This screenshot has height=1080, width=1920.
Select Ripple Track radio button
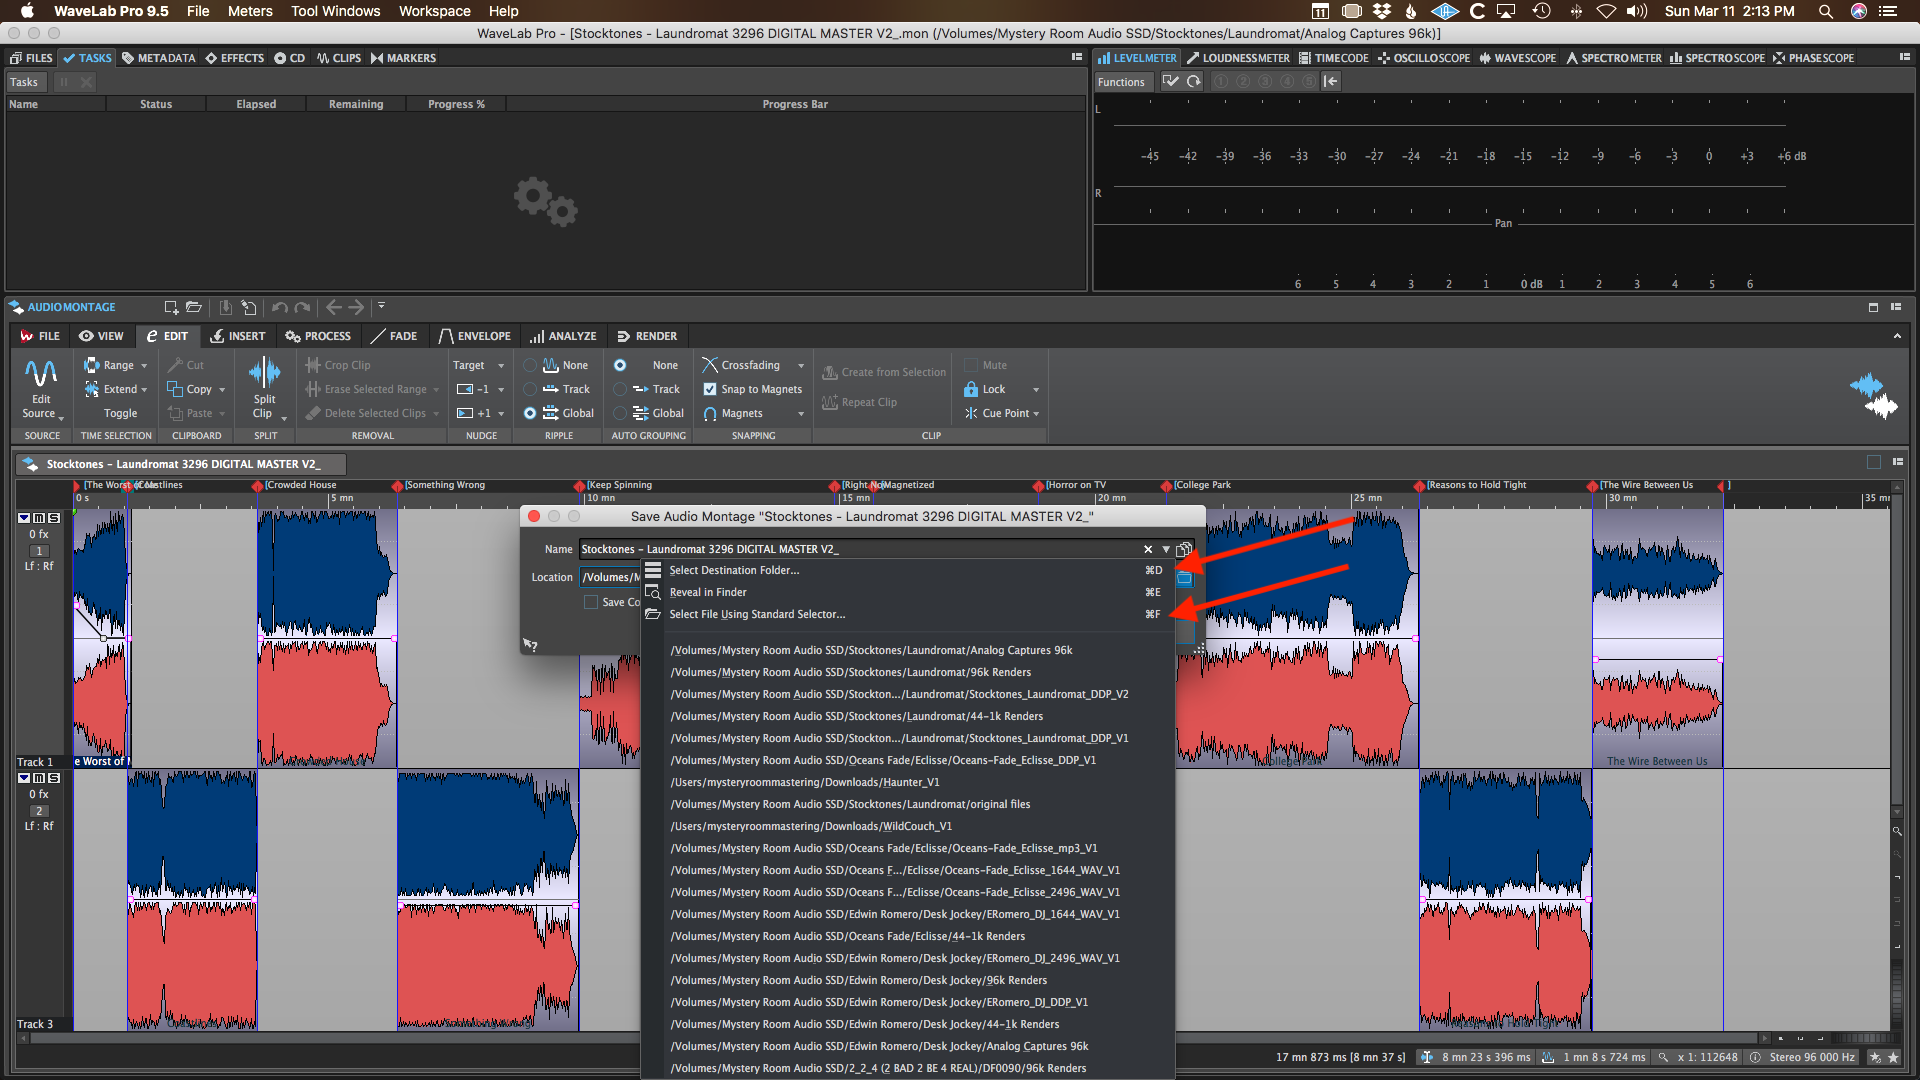[x=530, y=389]
